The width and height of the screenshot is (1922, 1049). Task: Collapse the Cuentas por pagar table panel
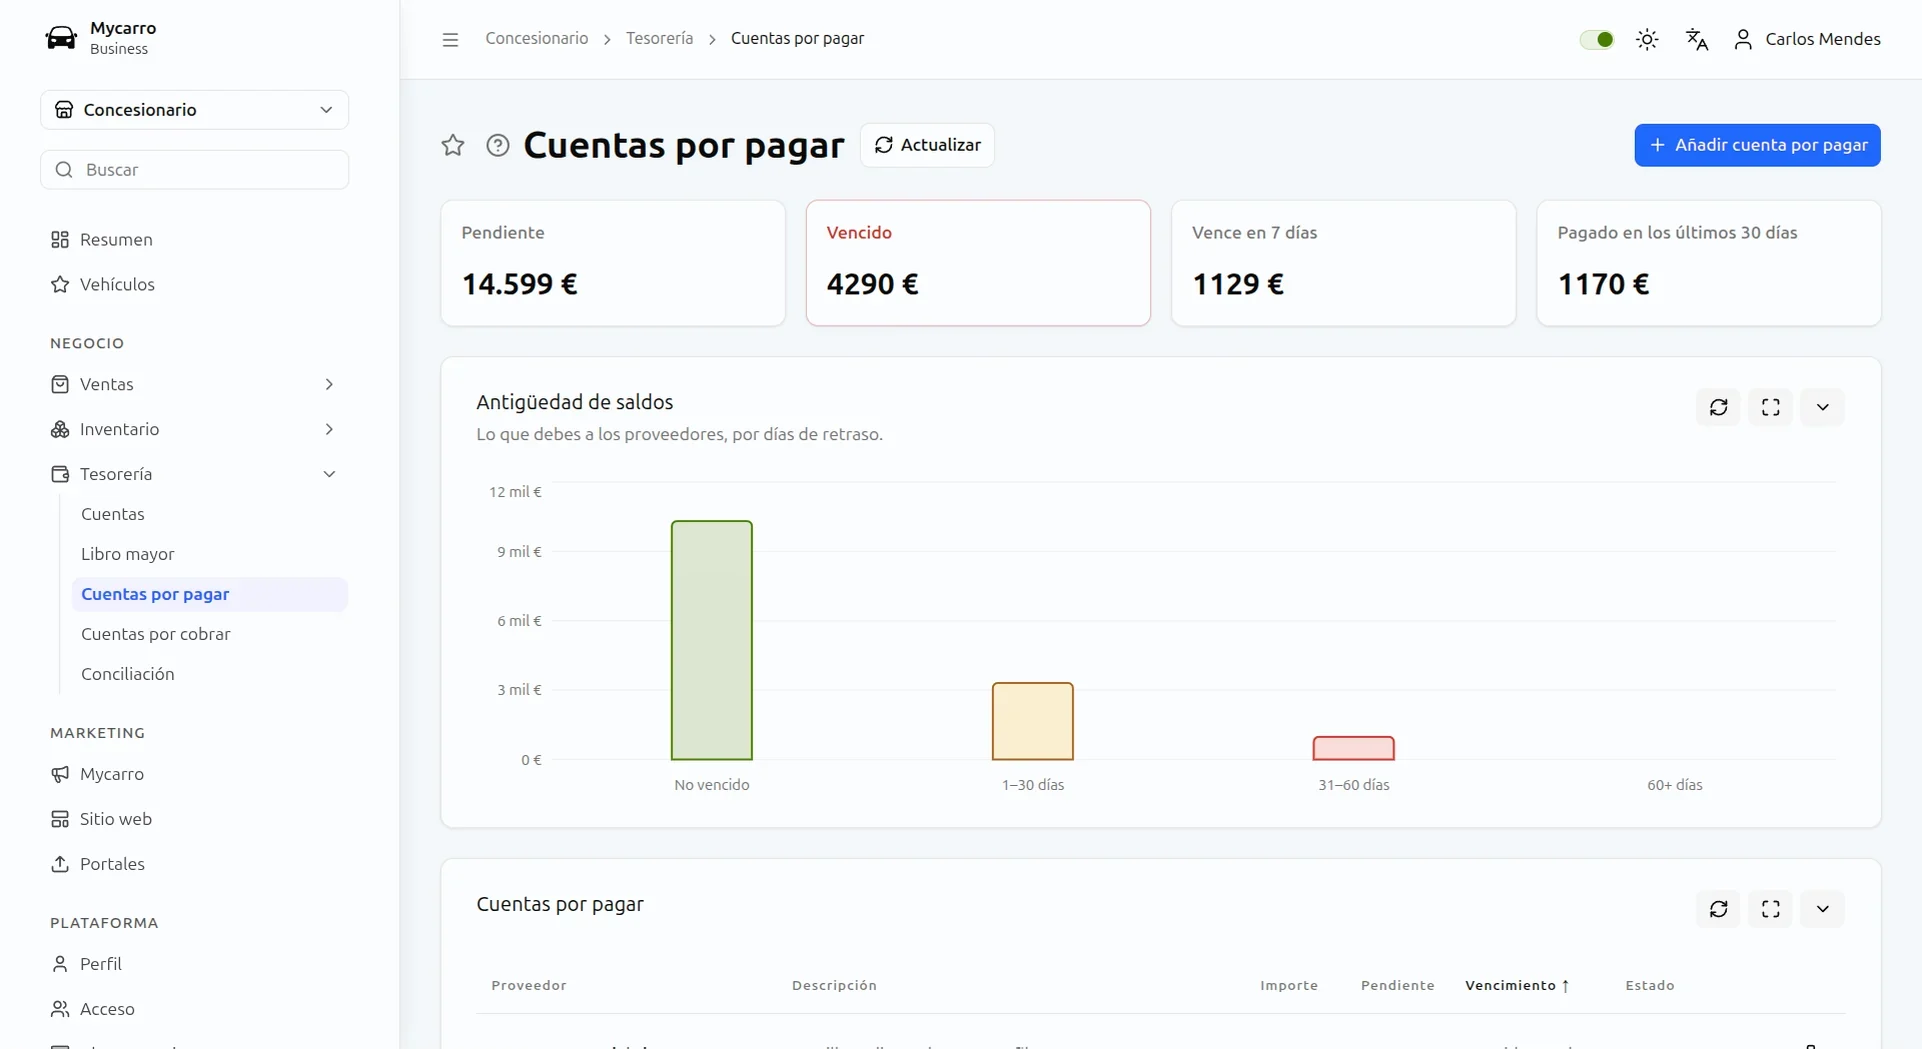(1823, 909)
